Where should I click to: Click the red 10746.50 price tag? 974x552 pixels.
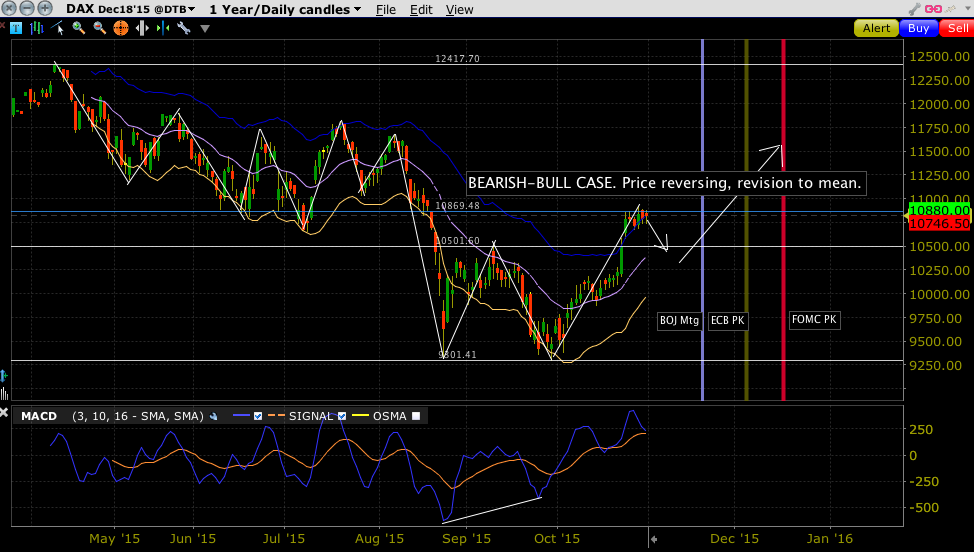coord(939,224)
